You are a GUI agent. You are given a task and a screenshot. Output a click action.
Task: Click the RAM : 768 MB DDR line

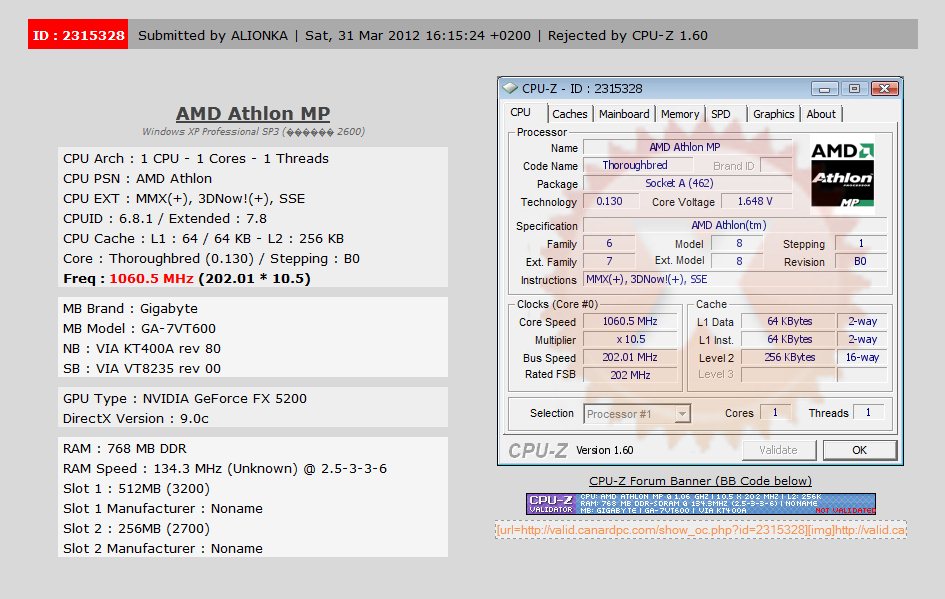coord(125,448)
